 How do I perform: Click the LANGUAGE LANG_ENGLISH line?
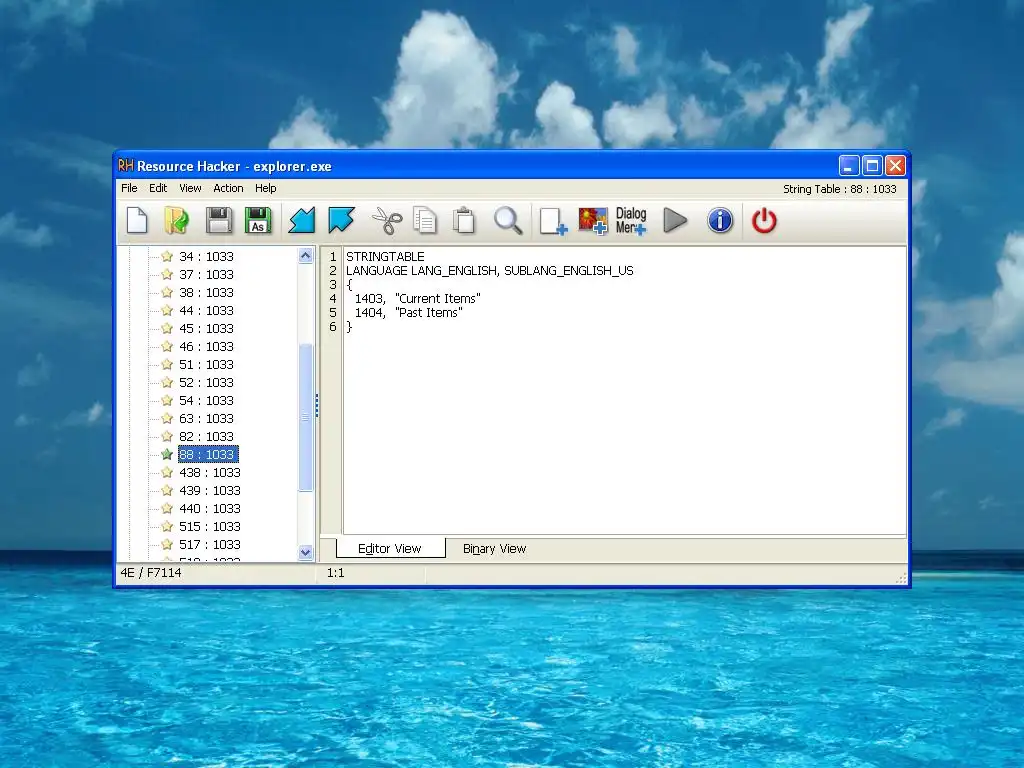click(x=490, y=270)
